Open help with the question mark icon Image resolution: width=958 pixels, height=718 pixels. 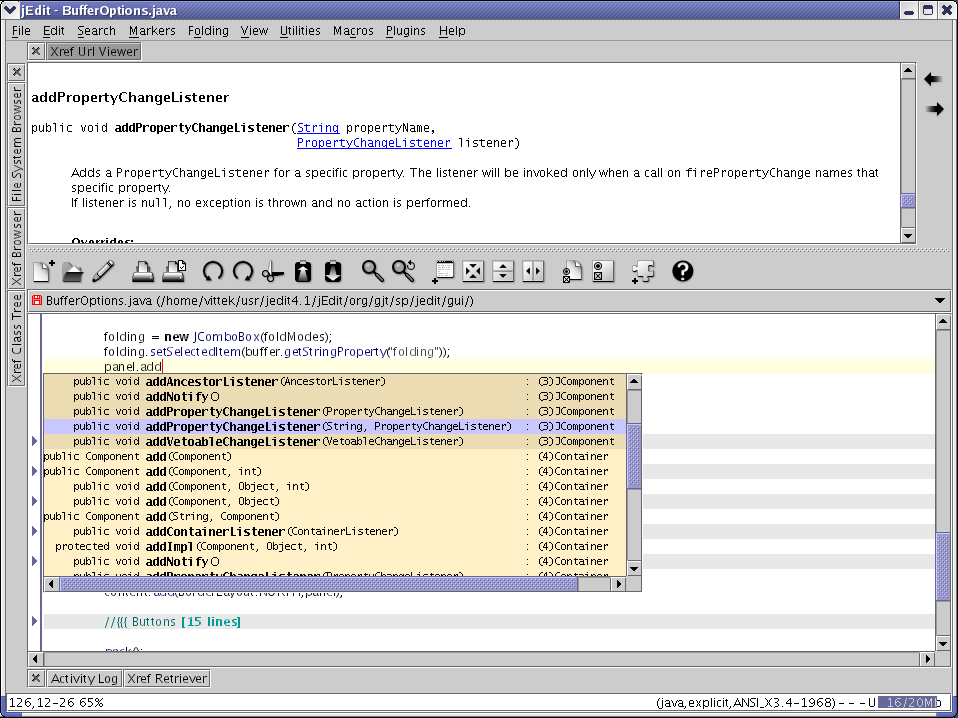tap(682, 271)
